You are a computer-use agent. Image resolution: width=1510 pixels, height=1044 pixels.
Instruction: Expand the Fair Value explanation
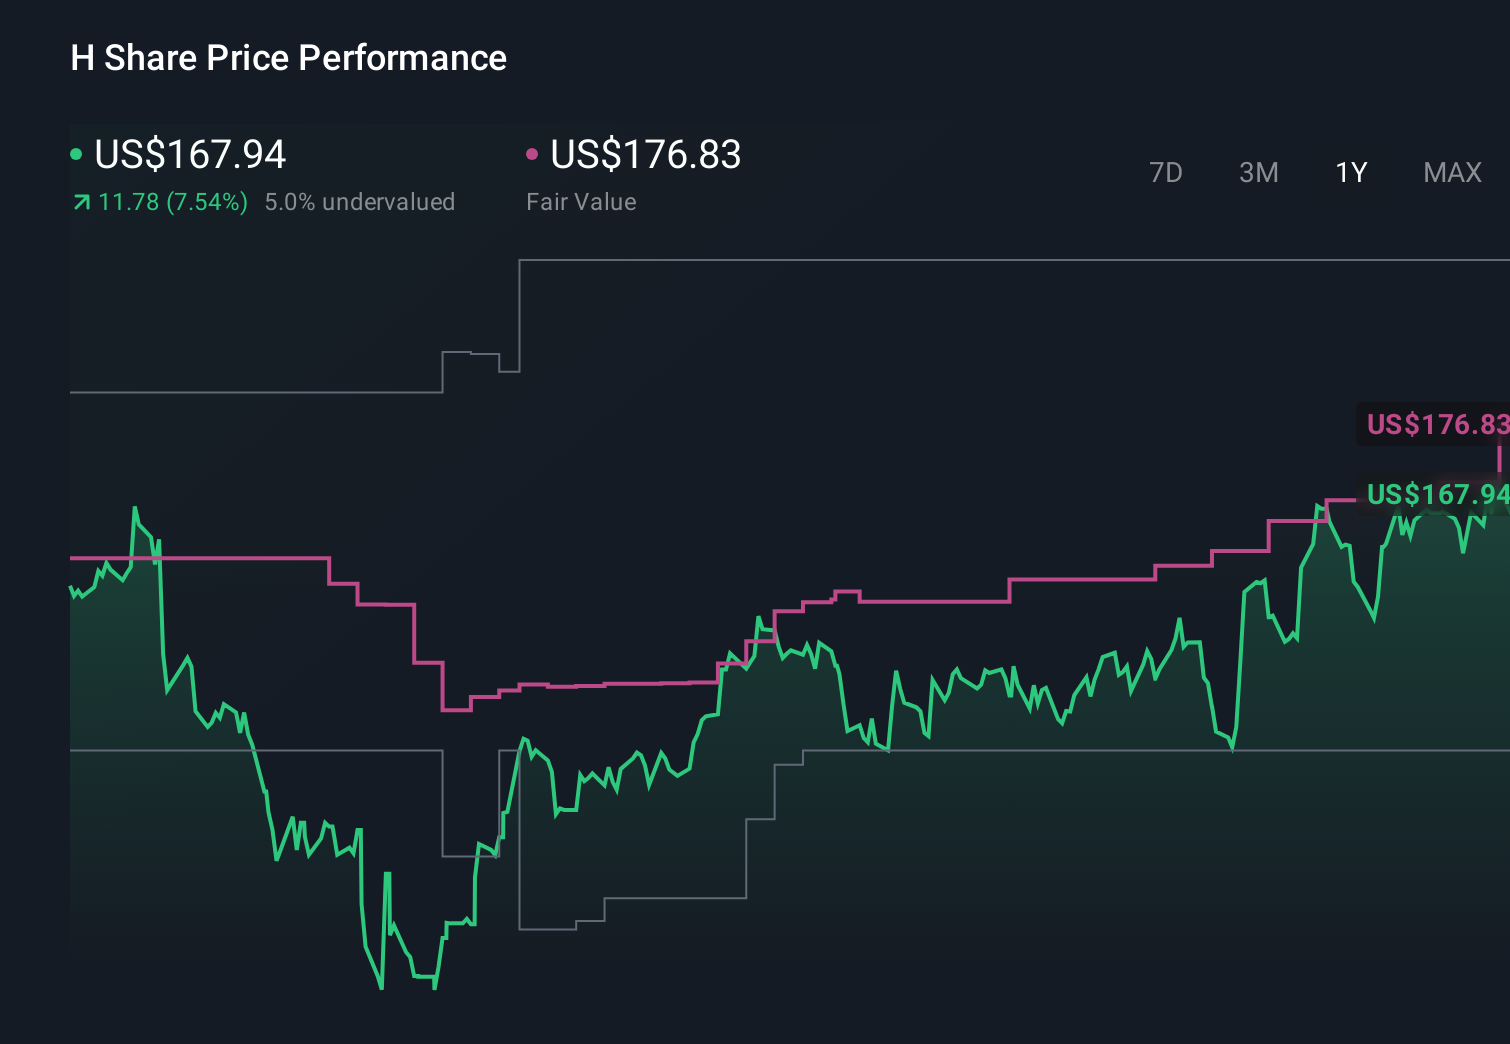coord(581,201)
